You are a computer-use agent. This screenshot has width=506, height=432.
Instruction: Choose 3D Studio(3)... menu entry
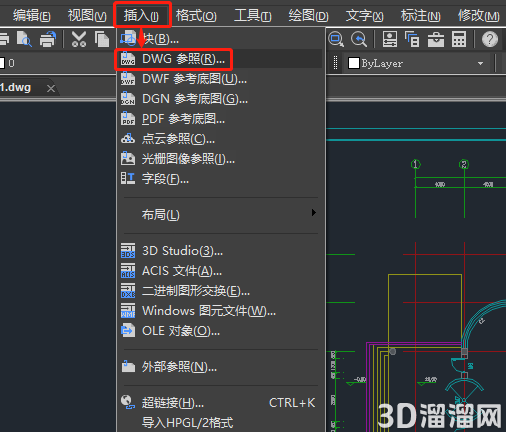221,251
